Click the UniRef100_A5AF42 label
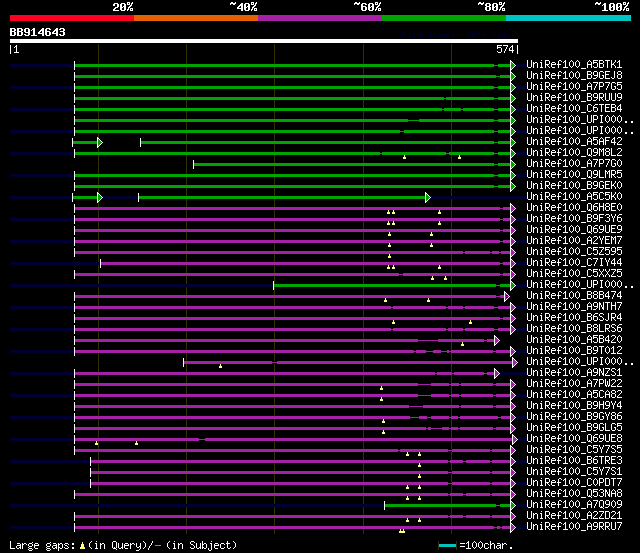The image size is (640, 553). [574, 142]
